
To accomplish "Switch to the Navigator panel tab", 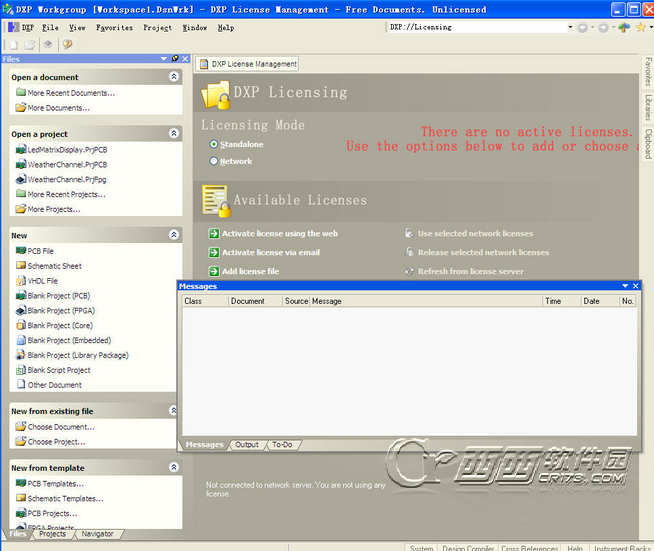I will (x=98, y=534).
